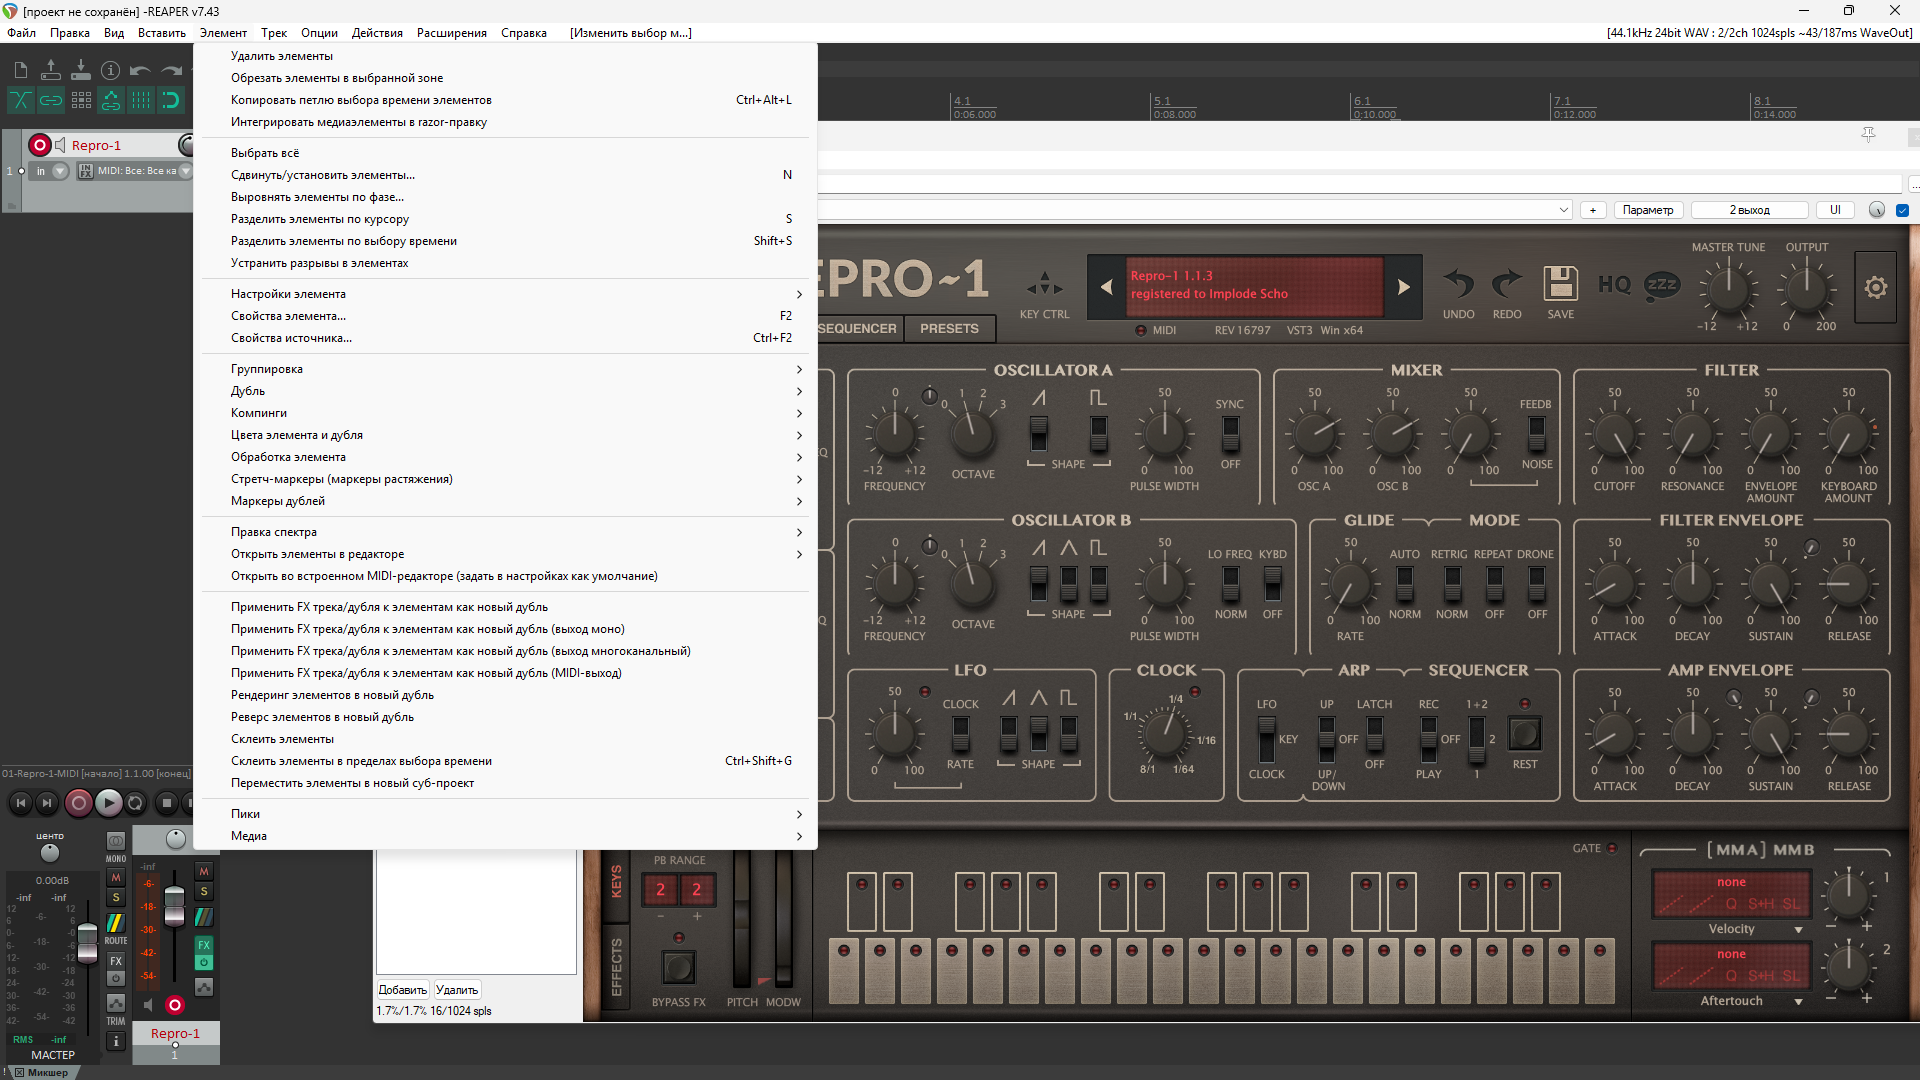The image size is (1920, 1080).
Task: Toggle Repro-1 HQ mode
Action: tap(1614, 285)
